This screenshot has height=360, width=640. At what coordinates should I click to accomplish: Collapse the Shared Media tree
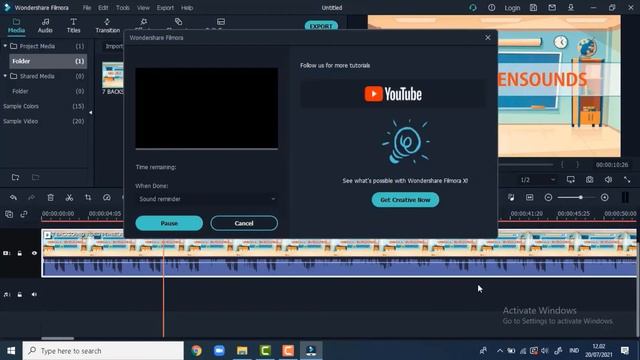(x=5, y=76)
